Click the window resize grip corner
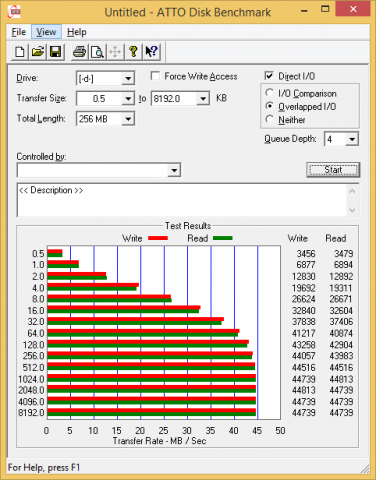Screen dimensions: 376x480 tap(365, 469)
